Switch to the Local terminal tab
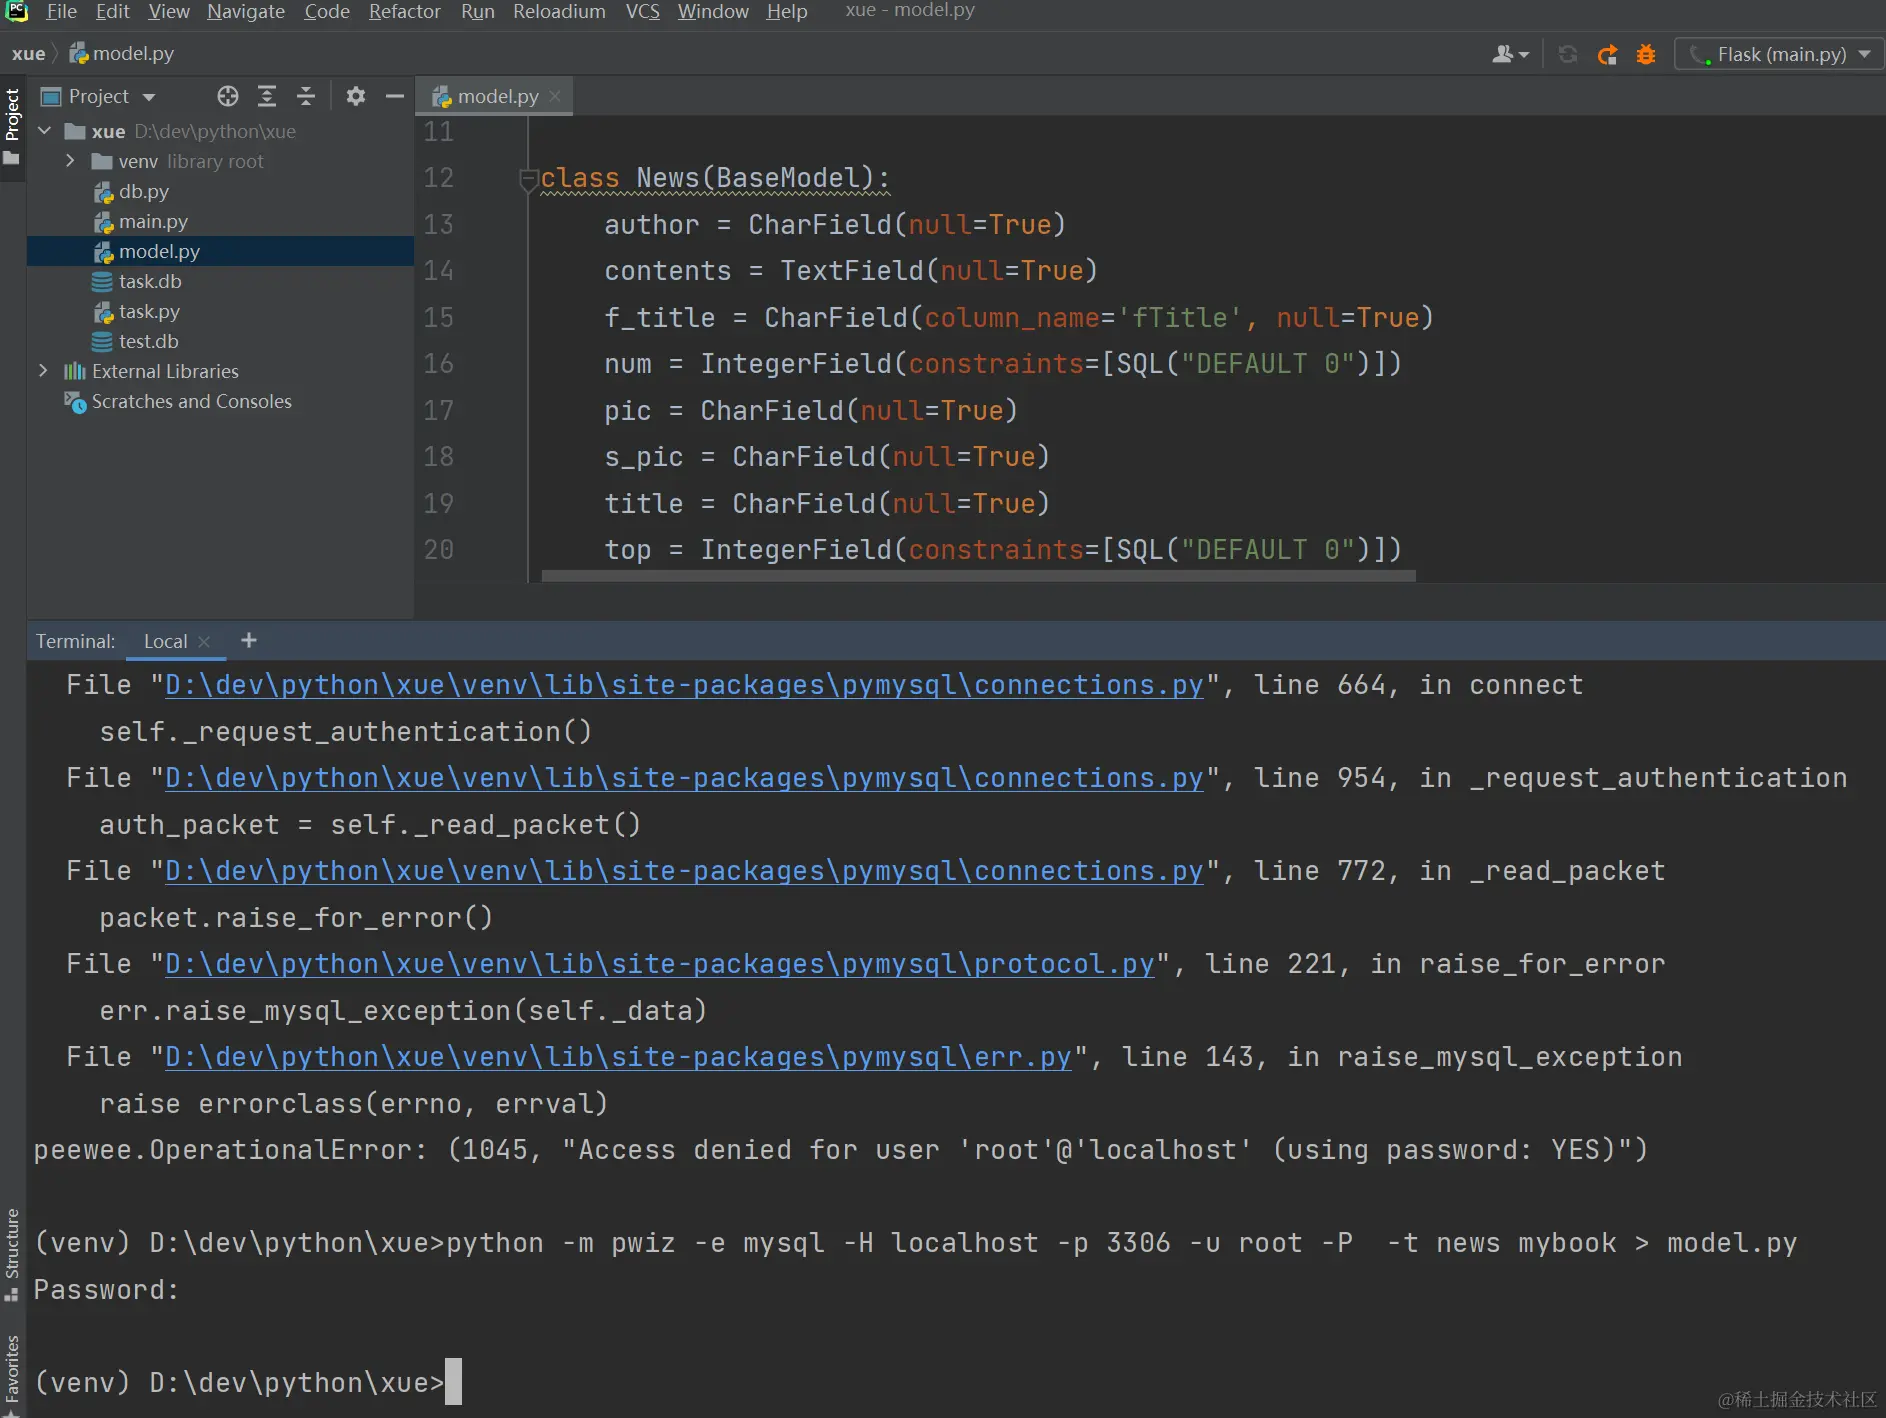This screenshot has height=1418, width=1886. coord(165,642)
